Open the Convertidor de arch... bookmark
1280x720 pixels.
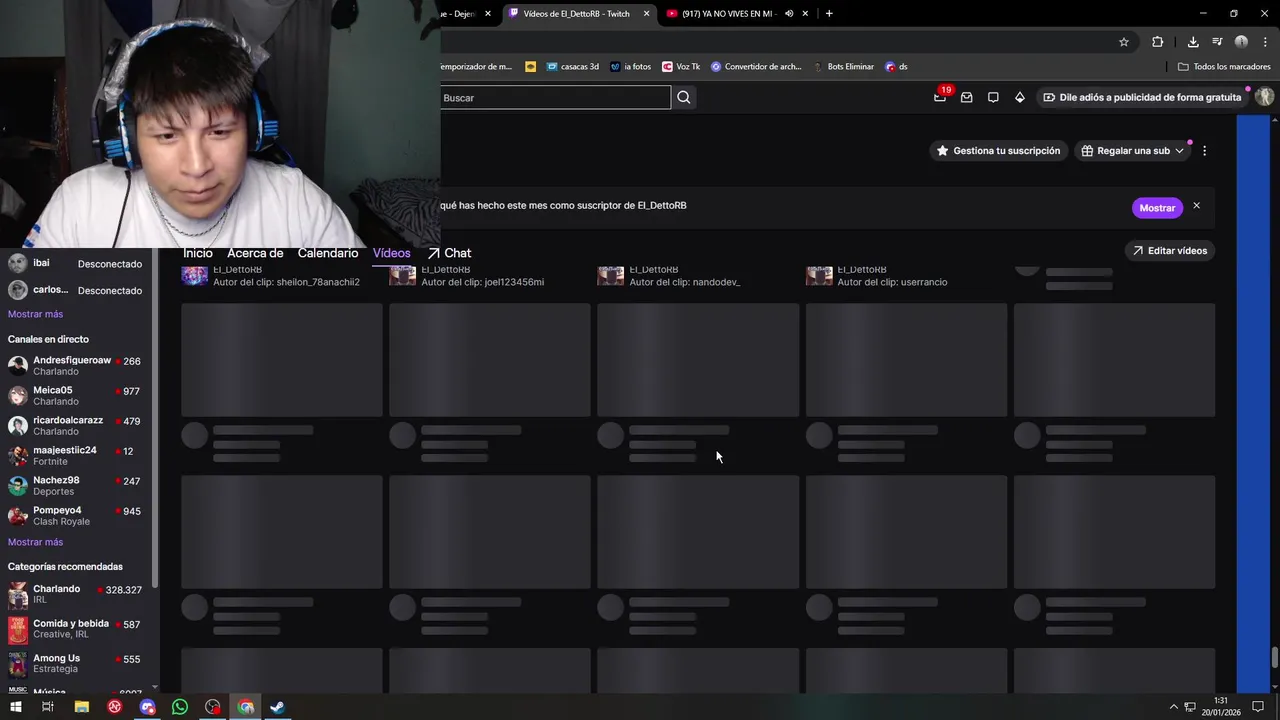pyautogui.click(x=756, y=67)
